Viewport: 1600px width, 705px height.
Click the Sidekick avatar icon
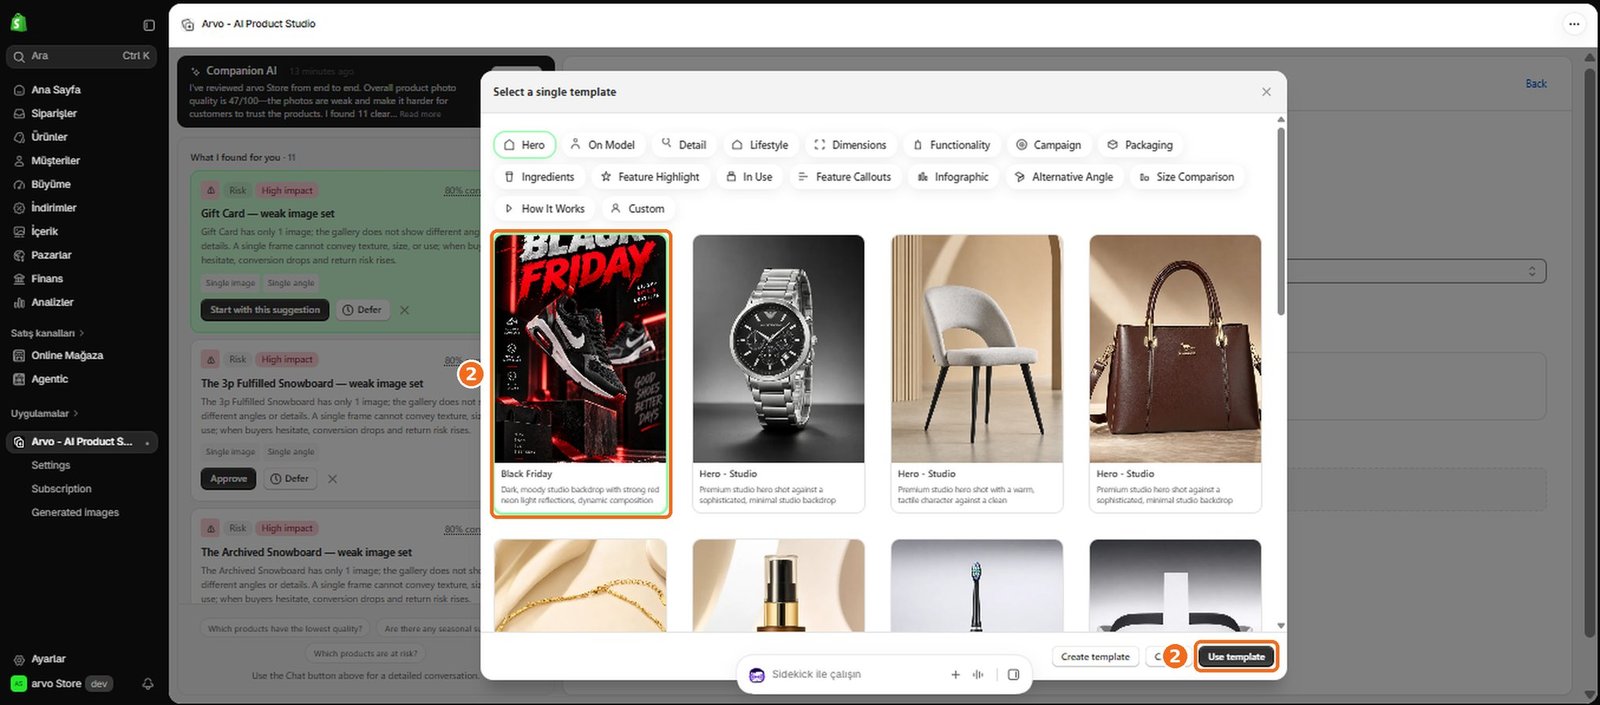click(x=757, y=675)
